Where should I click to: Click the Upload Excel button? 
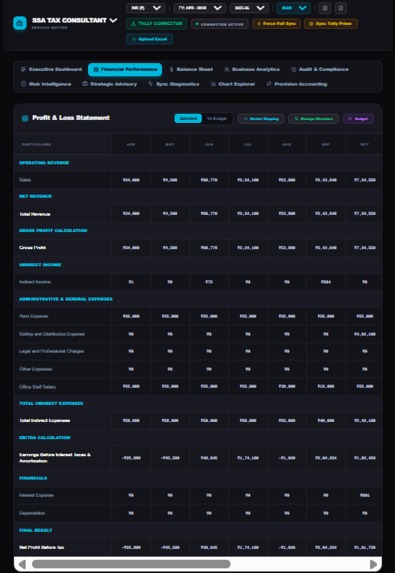click(149, 39)
